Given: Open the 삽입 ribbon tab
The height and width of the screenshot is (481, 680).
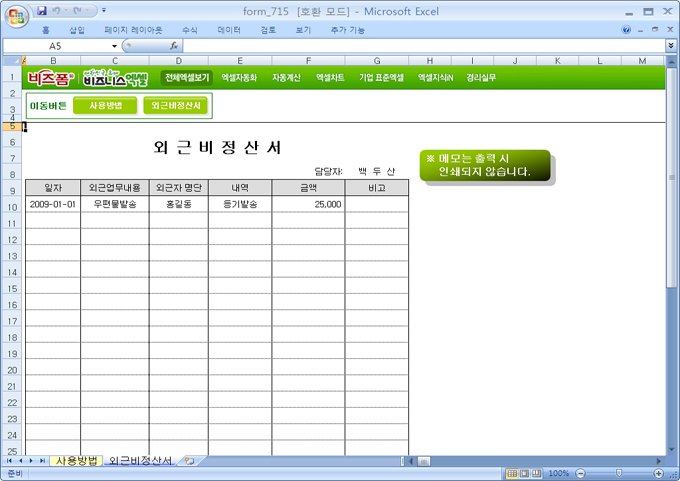Looking at the screenshot, I should (77, 30).
